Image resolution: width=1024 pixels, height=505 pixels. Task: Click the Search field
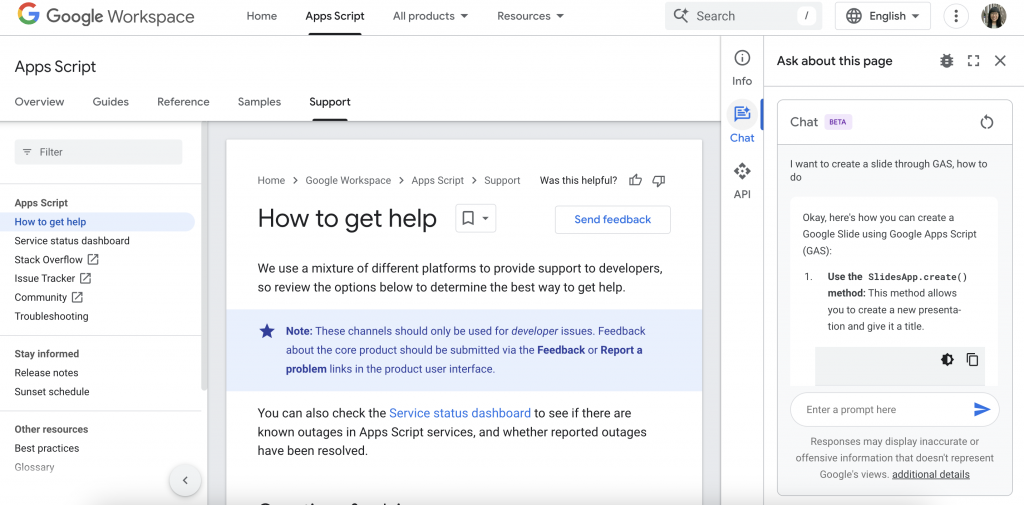[x=743, y=16]
